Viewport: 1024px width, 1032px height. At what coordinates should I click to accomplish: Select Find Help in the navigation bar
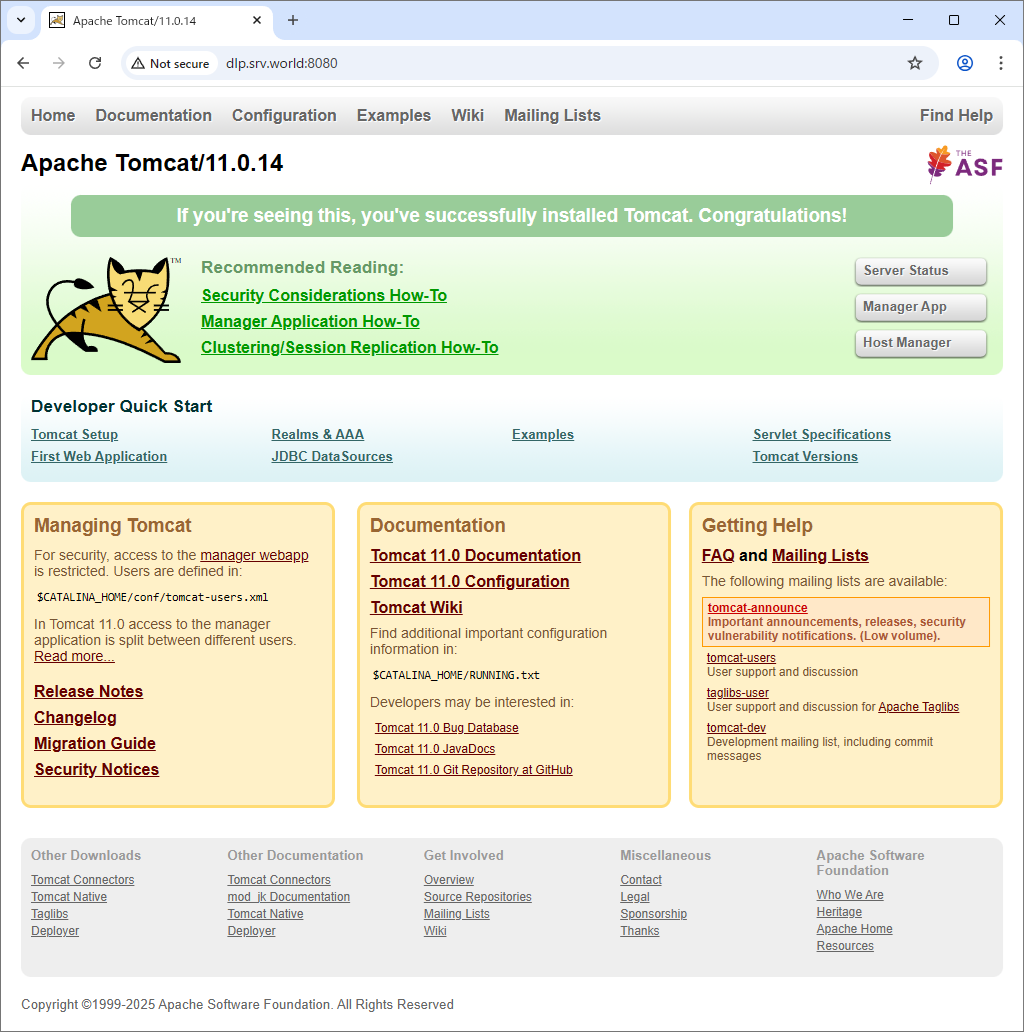click(955, 115)
